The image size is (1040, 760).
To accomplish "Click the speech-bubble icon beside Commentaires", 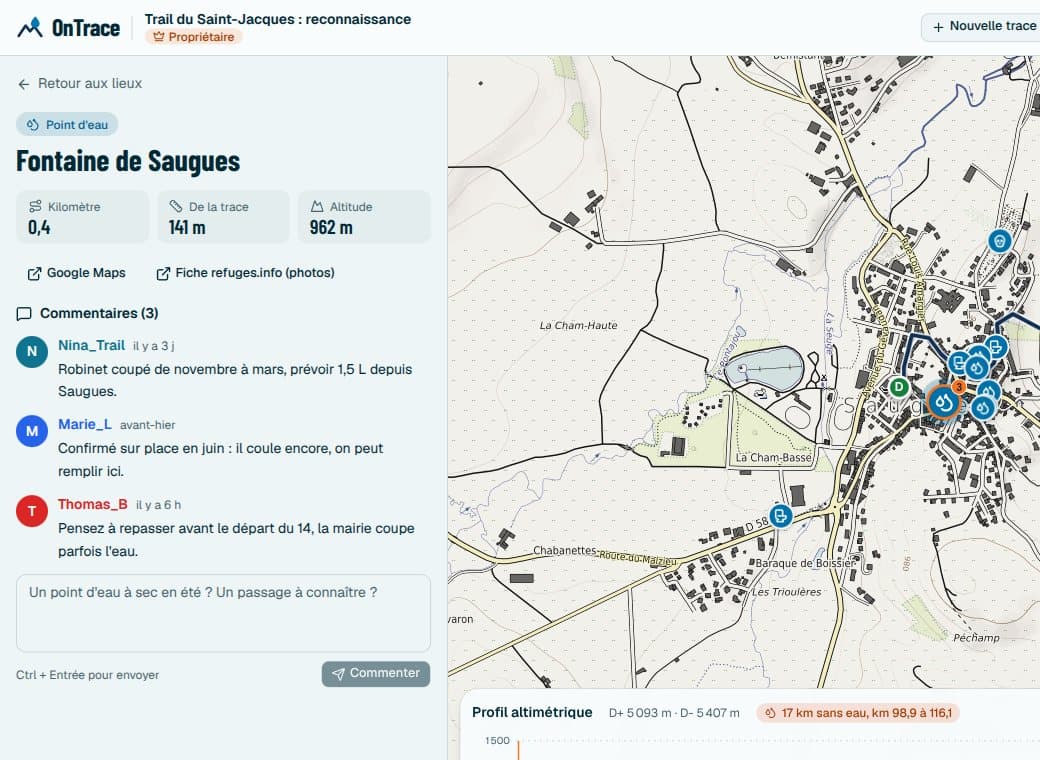I will [24, 314].
